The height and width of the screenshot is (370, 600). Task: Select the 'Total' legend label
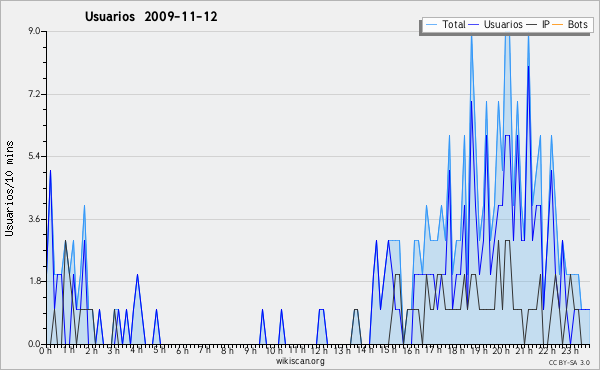[454, 24]
